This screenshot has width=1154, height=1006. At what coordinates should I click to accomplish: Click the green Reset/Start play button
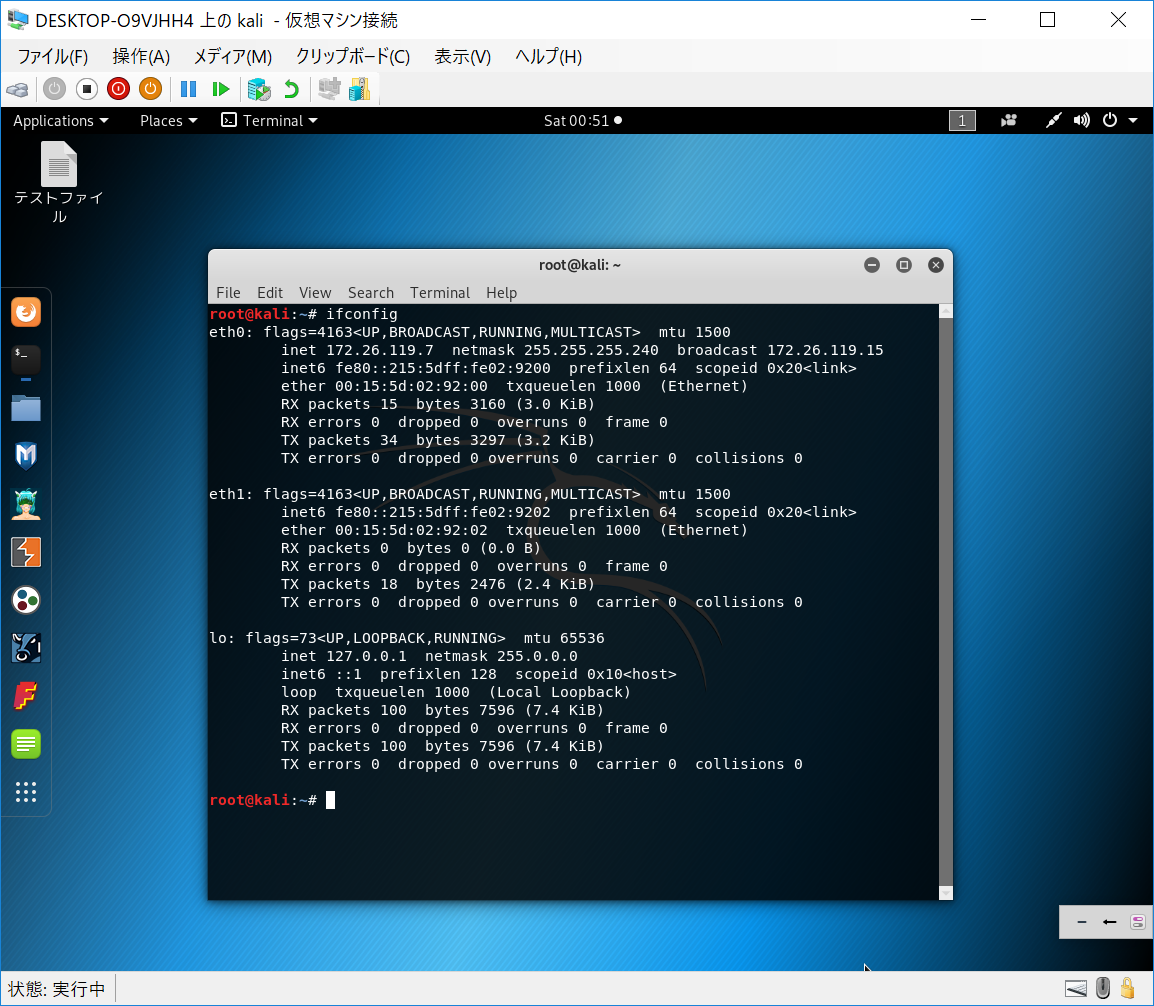point(220,89)
